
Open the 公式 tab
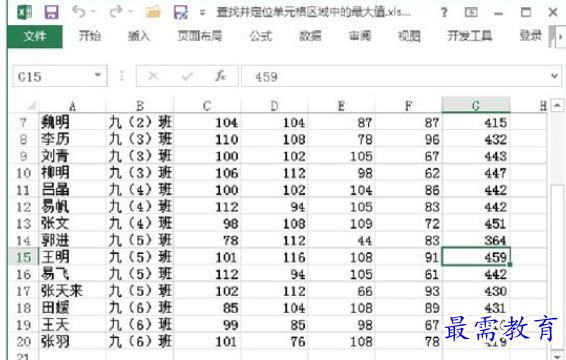coord(260,36)
